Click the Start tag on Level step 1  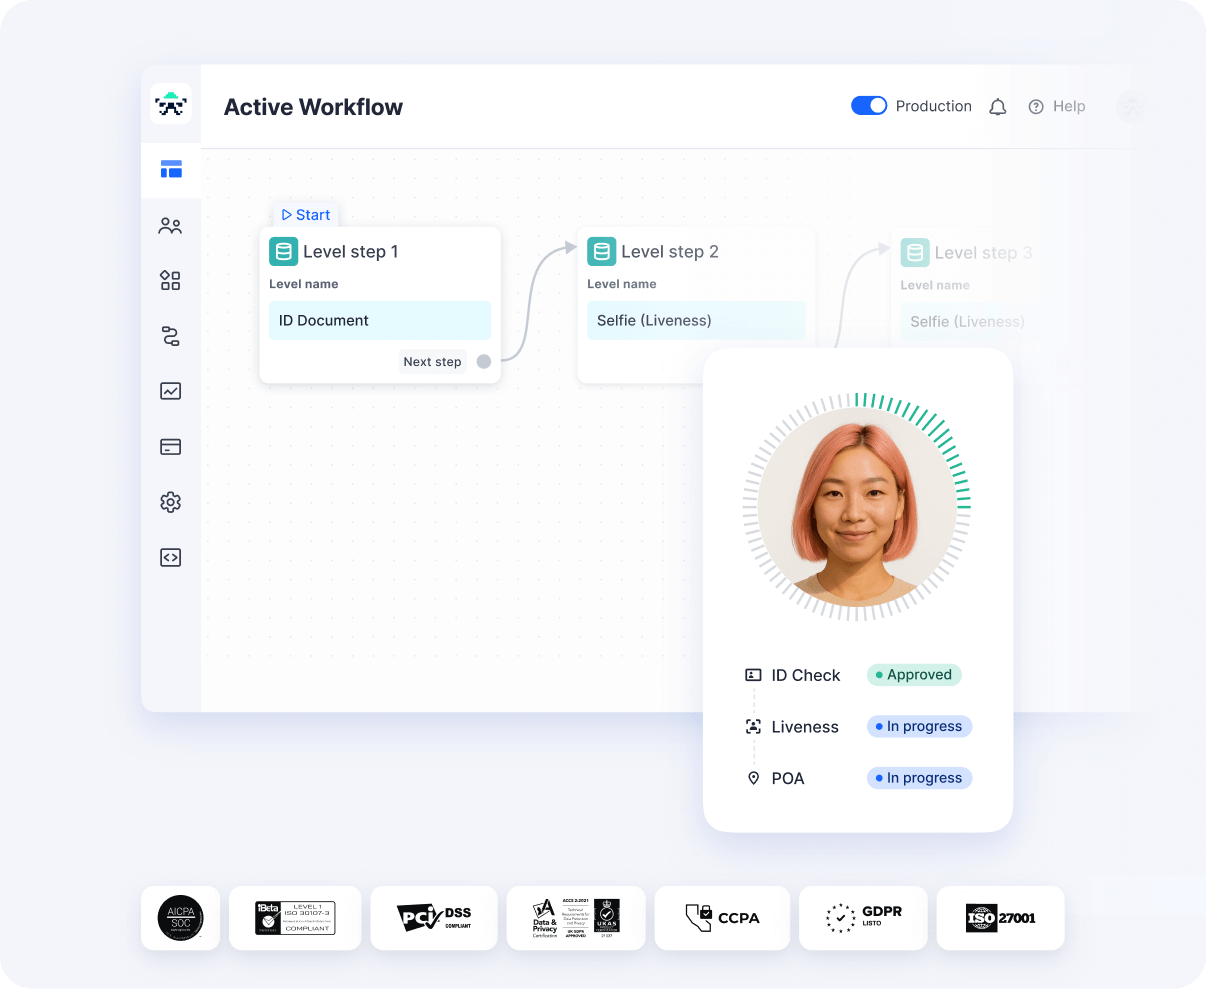point(306,215)
